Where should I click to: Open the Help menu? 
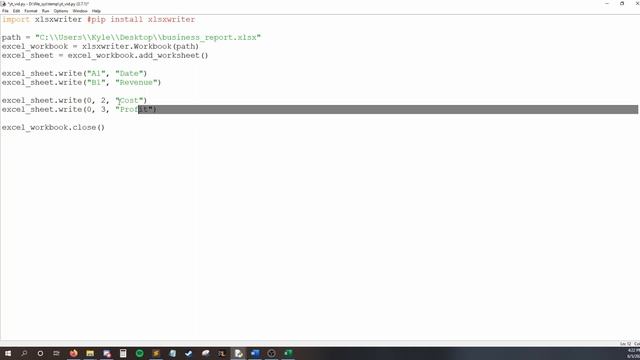pyautogui.click(x=96, y=11)
